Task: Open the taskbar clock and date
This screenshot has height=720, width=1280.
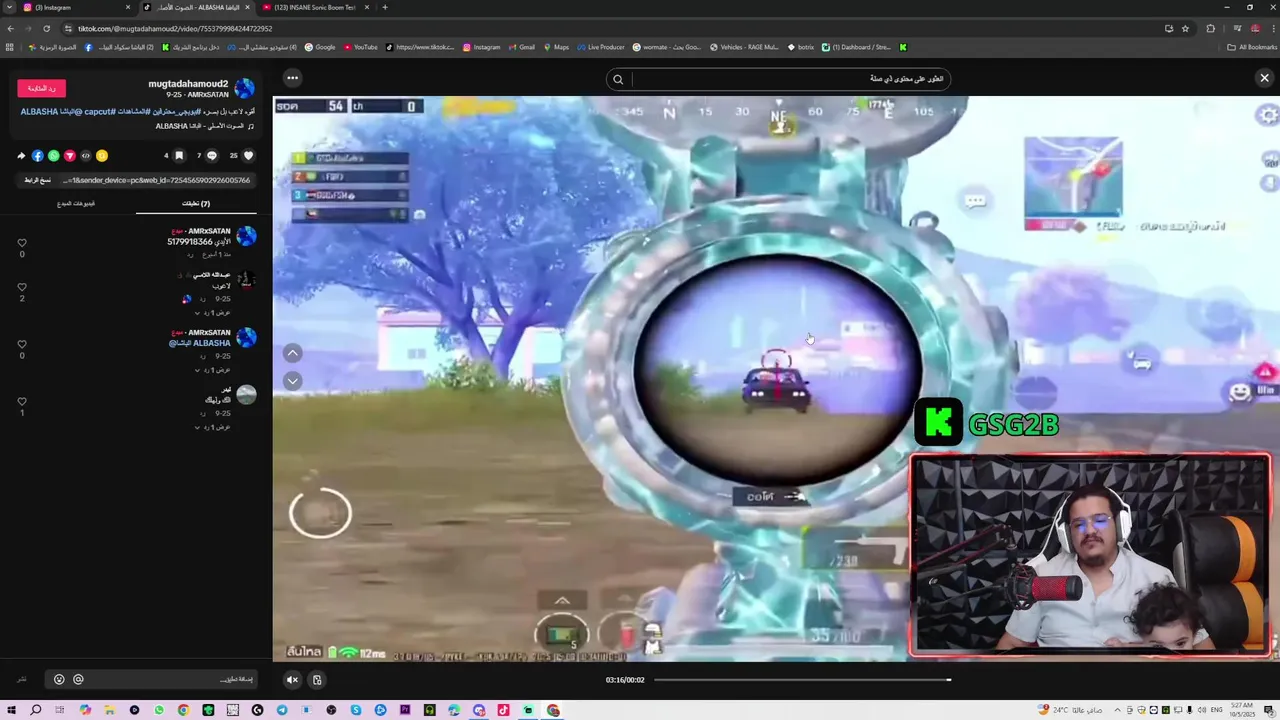Action: 1241,710
